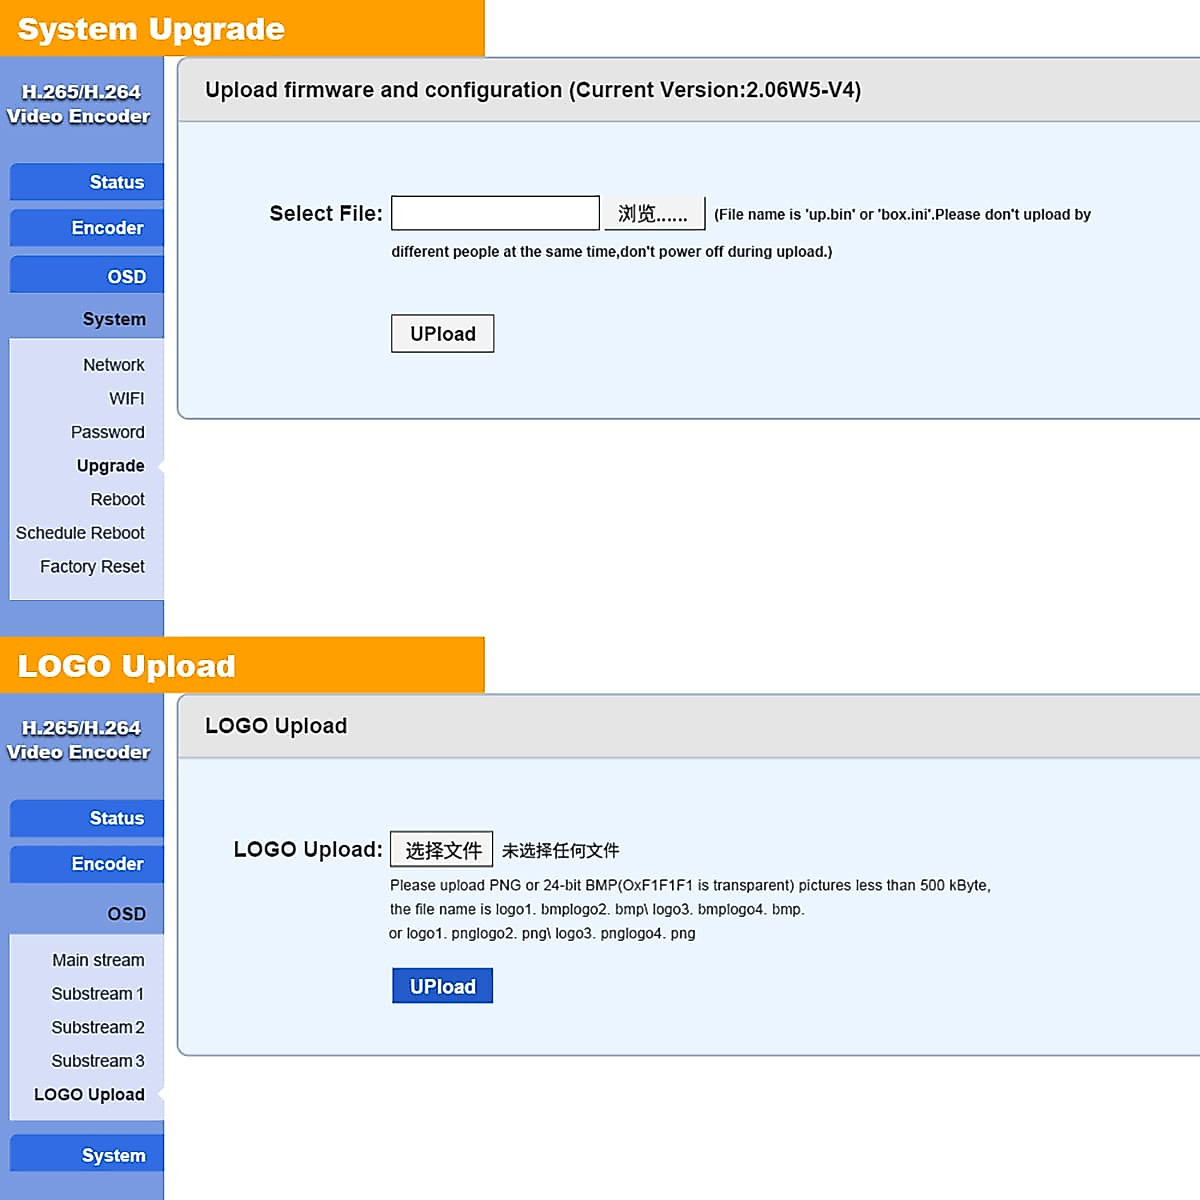Click the Reboot menu item
The height and width of the screenshot is (1200, 1200).
point(117,499)
